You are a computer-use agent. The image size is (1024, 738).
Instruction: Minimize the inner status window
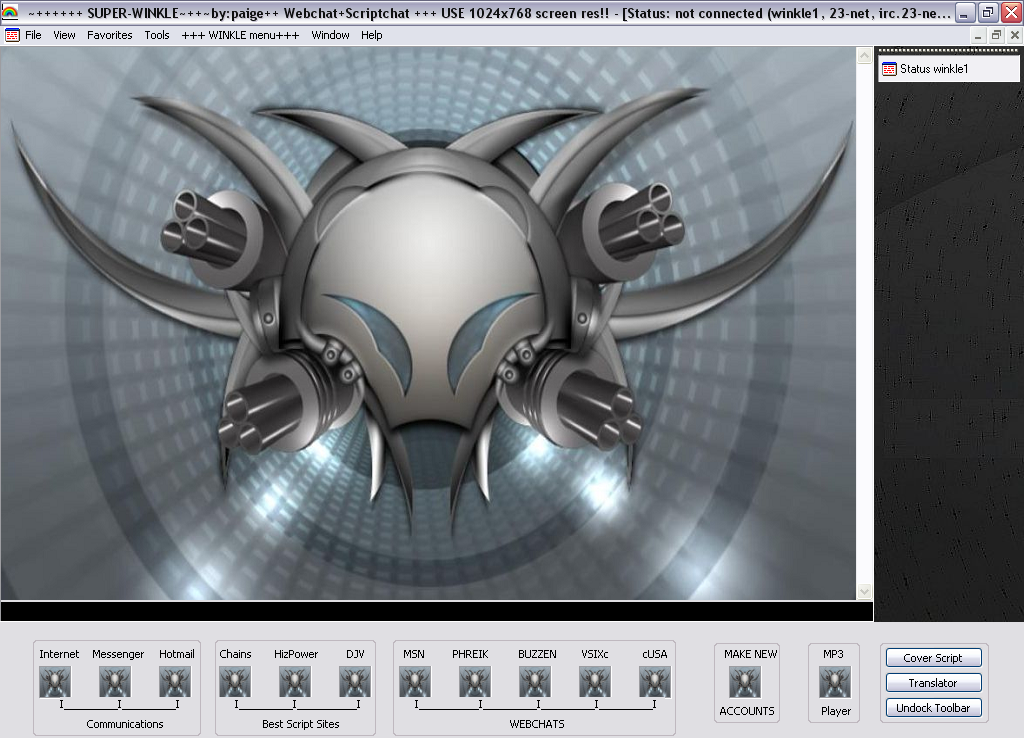pyautogui.click(x=978, y=36)
